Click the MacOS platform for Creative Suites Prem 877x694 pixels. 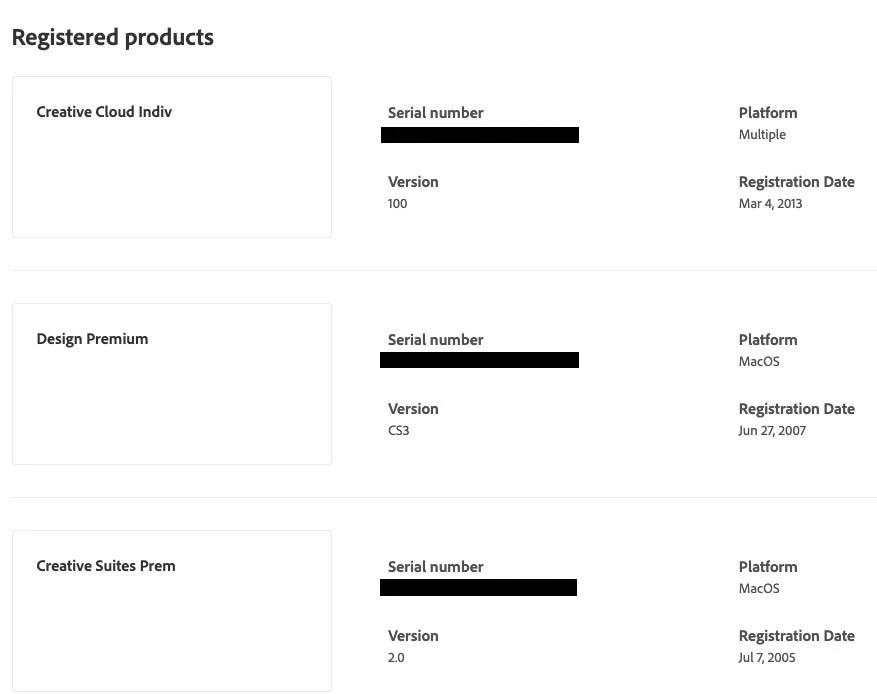click(x=759, y=589)
